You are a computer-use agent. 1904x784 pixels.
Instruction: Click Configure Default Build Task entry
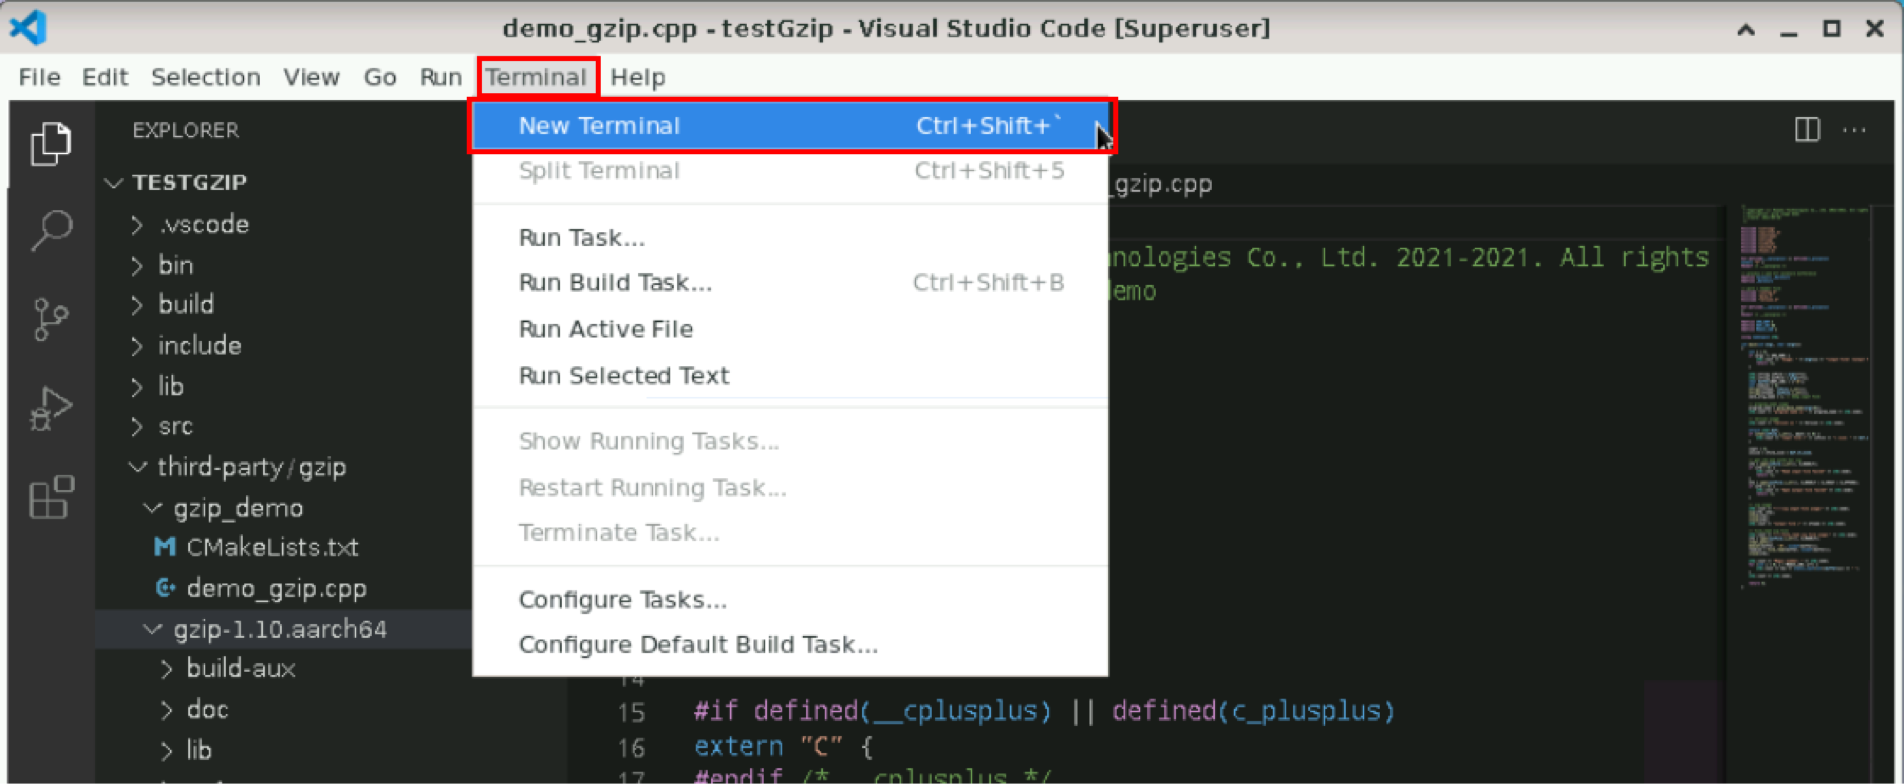tap(697, 645)
